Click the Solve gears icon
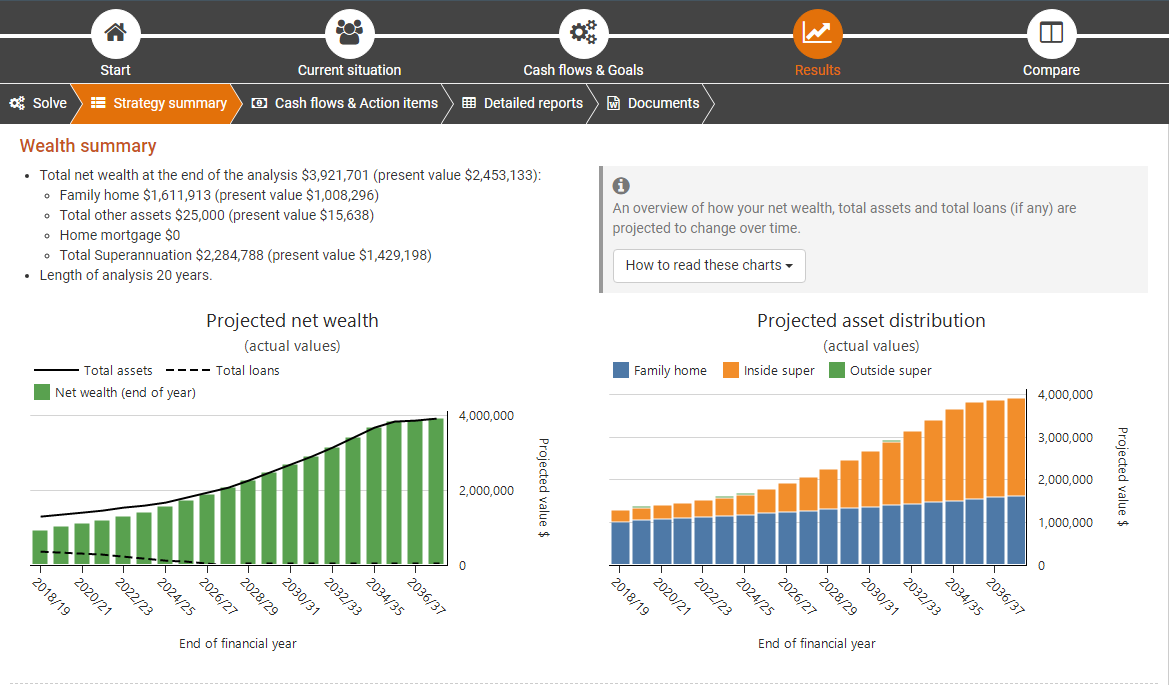This screenshot has width=1169, height=685. coord(17,103)
